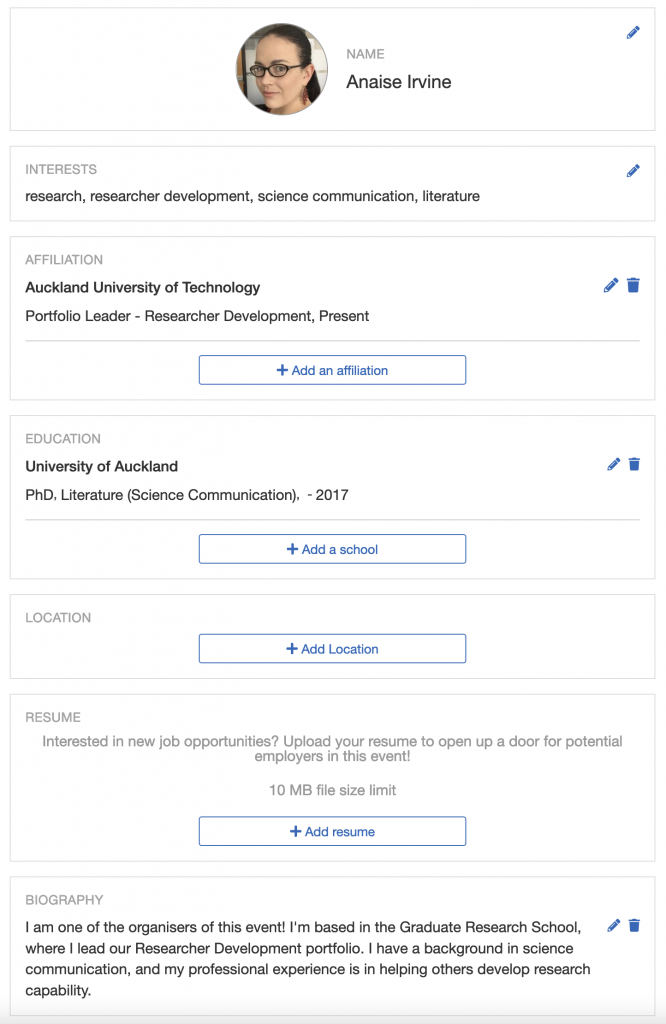Edit Auckland University of Technology affiliation
Screen dimensions: 666x1024
pos(610,285)
